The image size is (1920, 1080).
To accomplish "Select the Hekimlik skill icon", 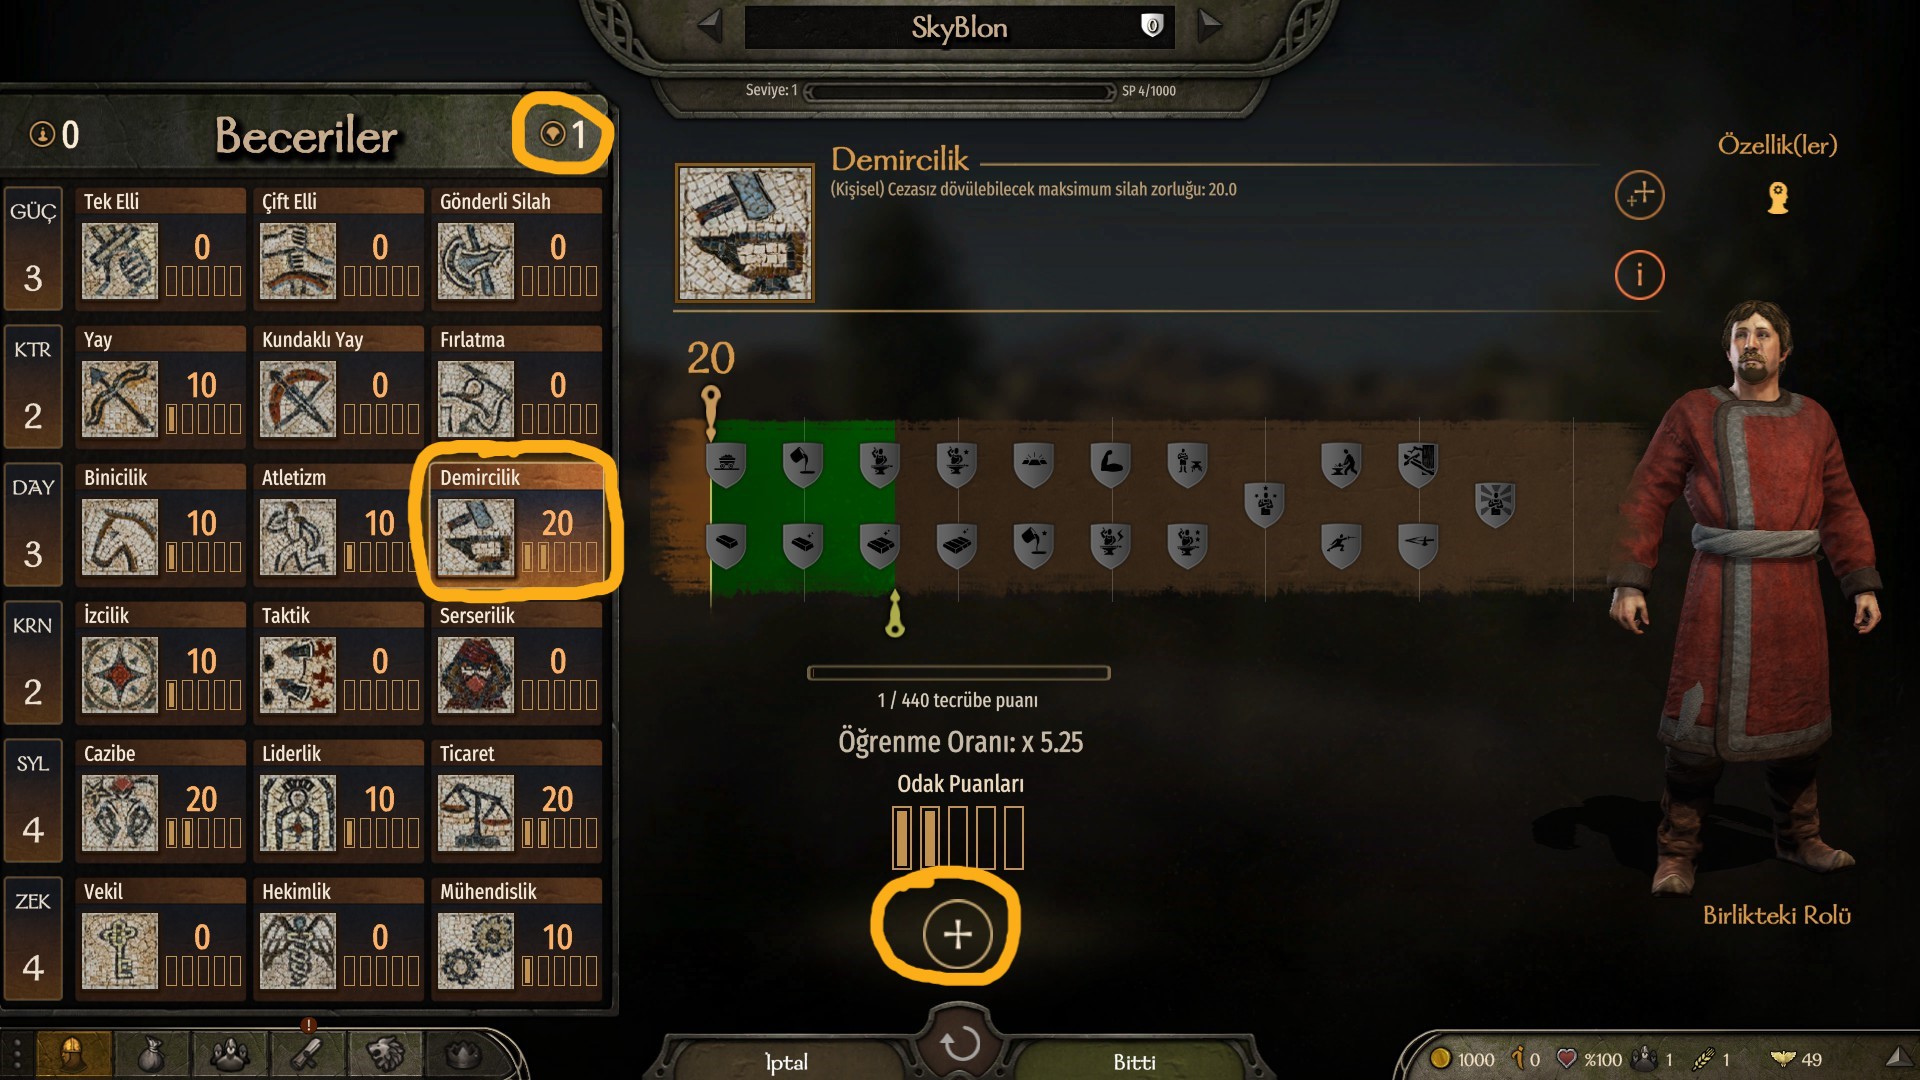I will [x=298, y=952].
